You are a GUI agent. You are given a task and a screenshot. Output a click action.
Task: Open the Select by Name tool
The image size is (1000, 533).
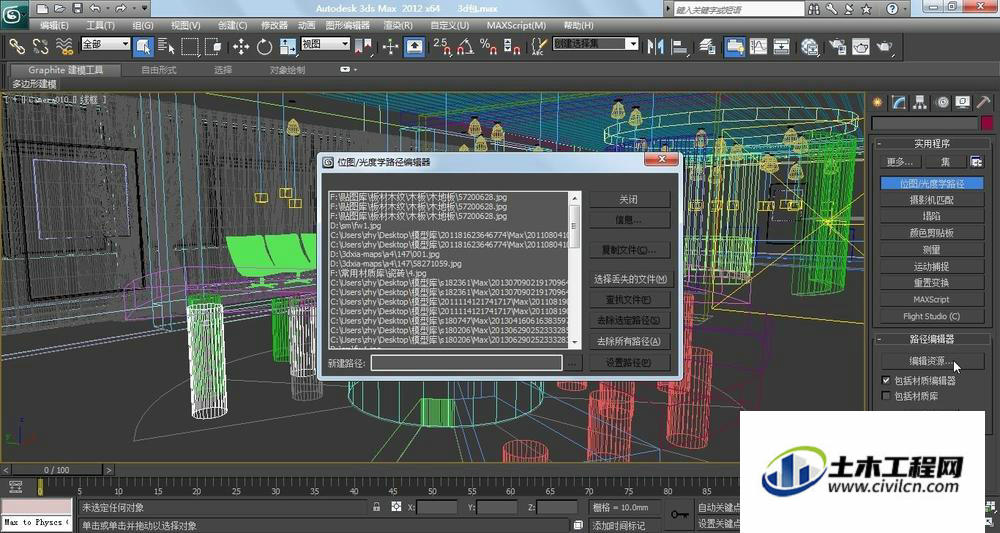[x=166, y=47]
